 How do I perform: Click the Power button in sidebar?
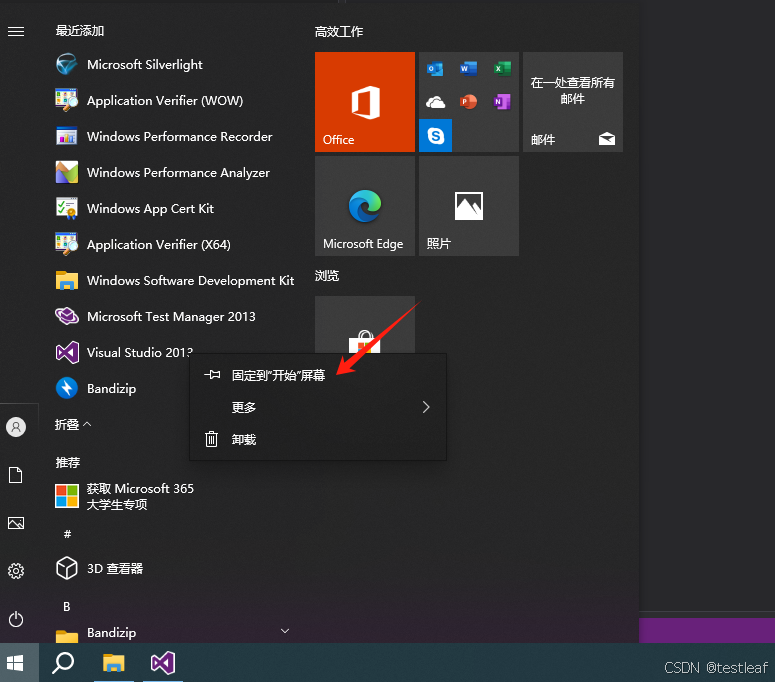coord(16,619)
